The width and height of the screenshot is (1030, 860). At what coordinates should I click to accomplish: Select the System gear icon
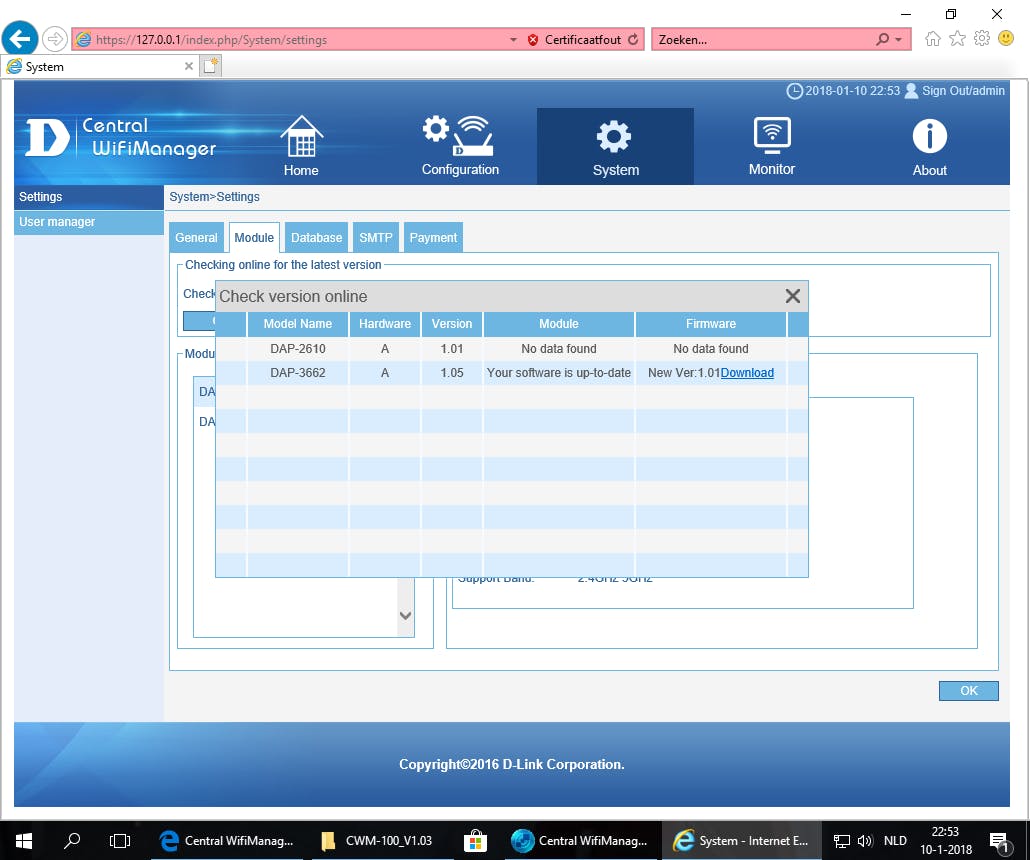click(614, 137)
